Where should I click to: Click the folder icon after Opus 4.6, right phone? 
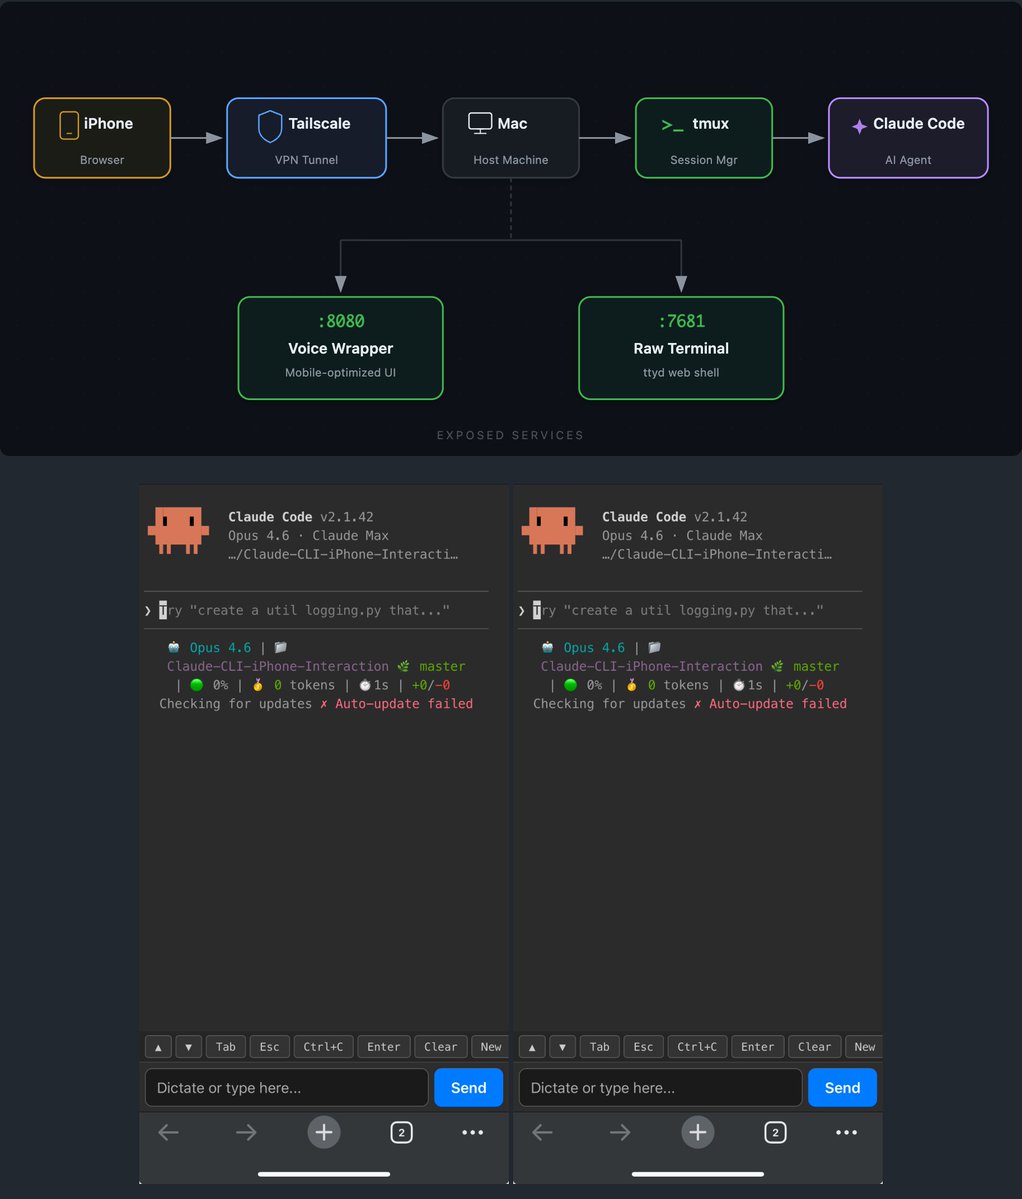[x=654, y=647]
